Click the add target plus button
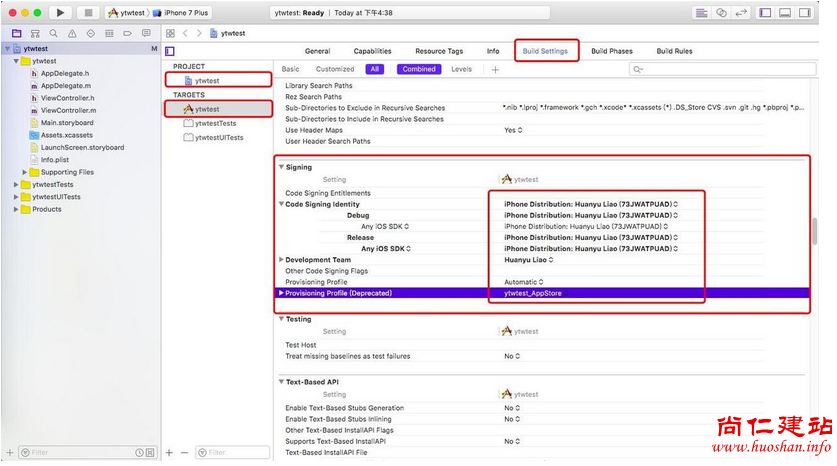 [168, 453]
